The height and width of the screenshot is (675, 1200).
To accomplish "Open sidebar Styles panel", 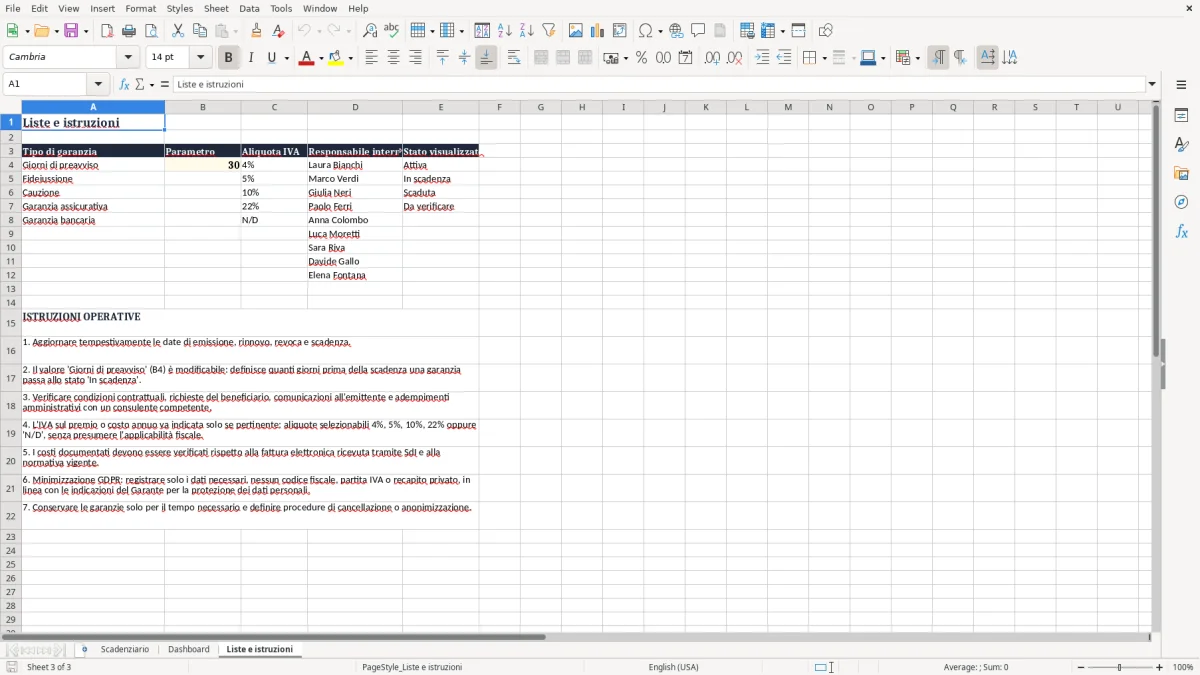I will coord(1181,145).
